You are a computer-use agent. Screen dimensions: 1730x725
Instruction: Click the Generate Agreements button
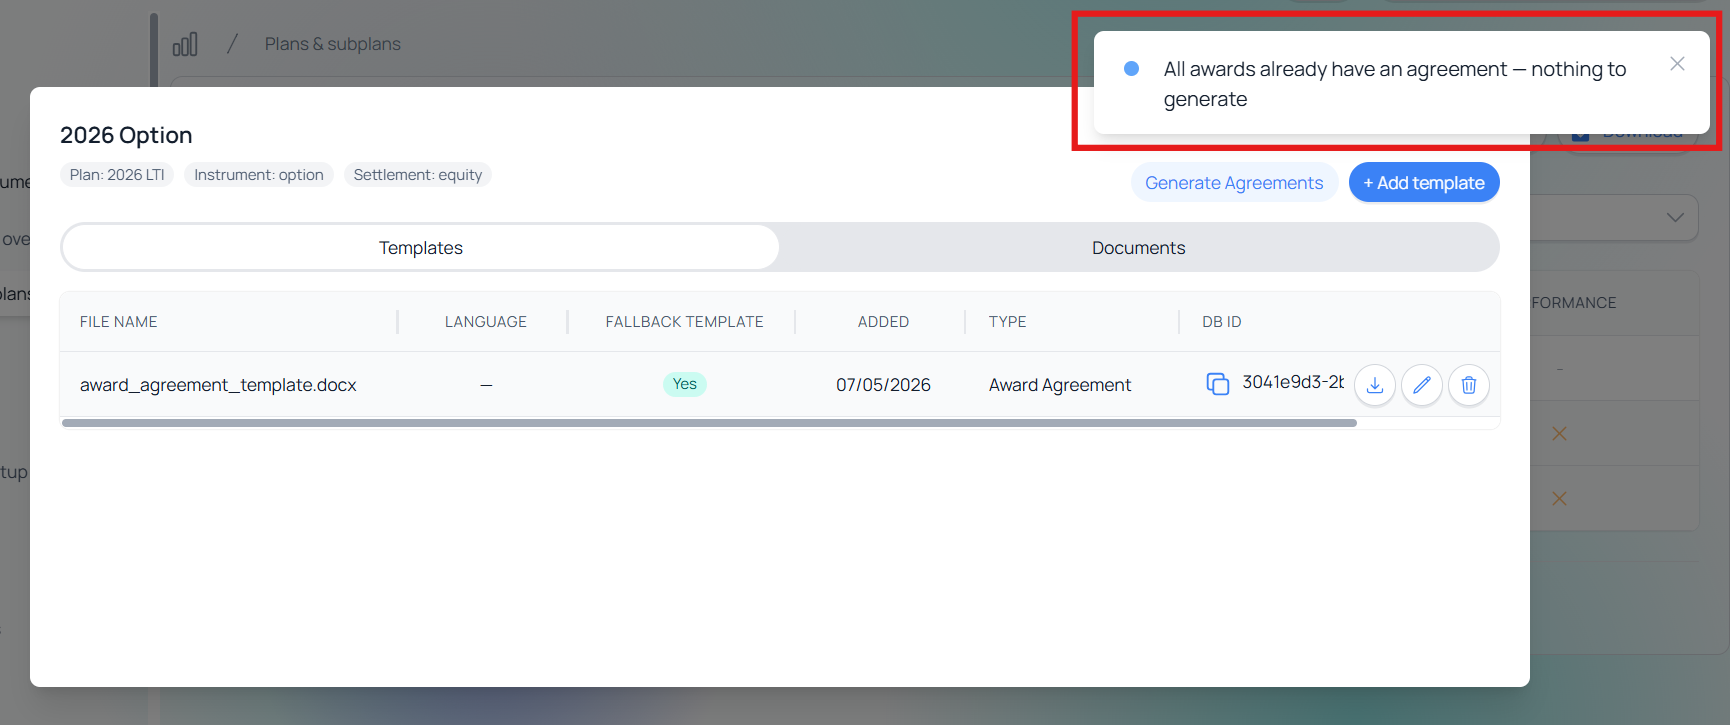(x=1234, y=183)
